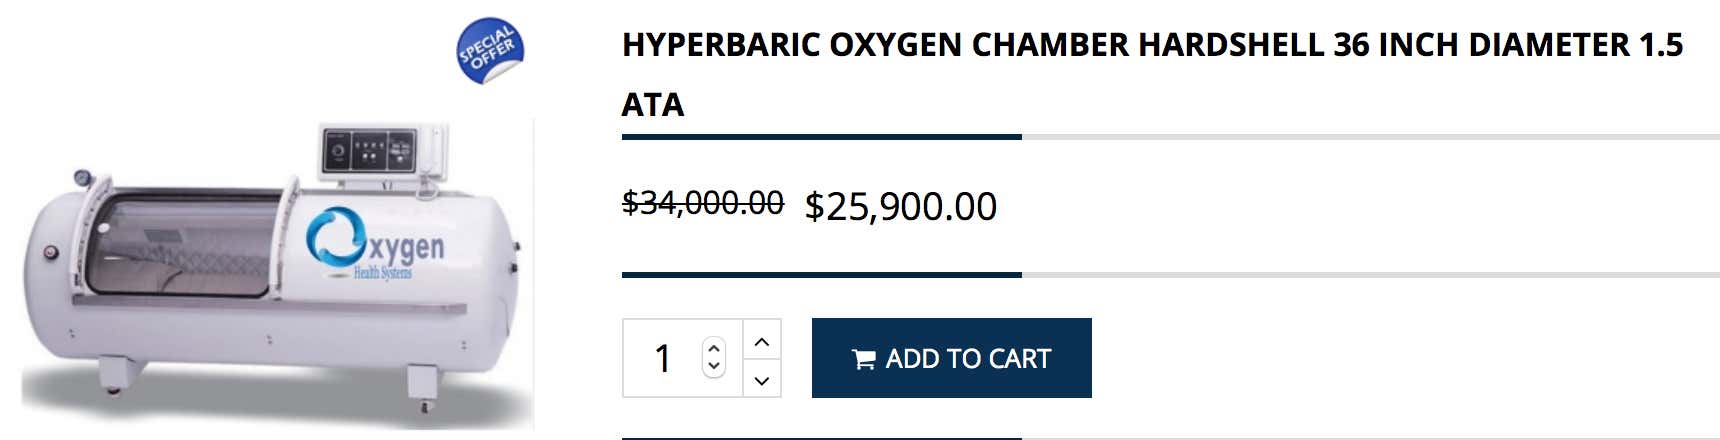The image size is (1720, 440).
Task: Click the word ATA in the title
Action: [653, 105]
